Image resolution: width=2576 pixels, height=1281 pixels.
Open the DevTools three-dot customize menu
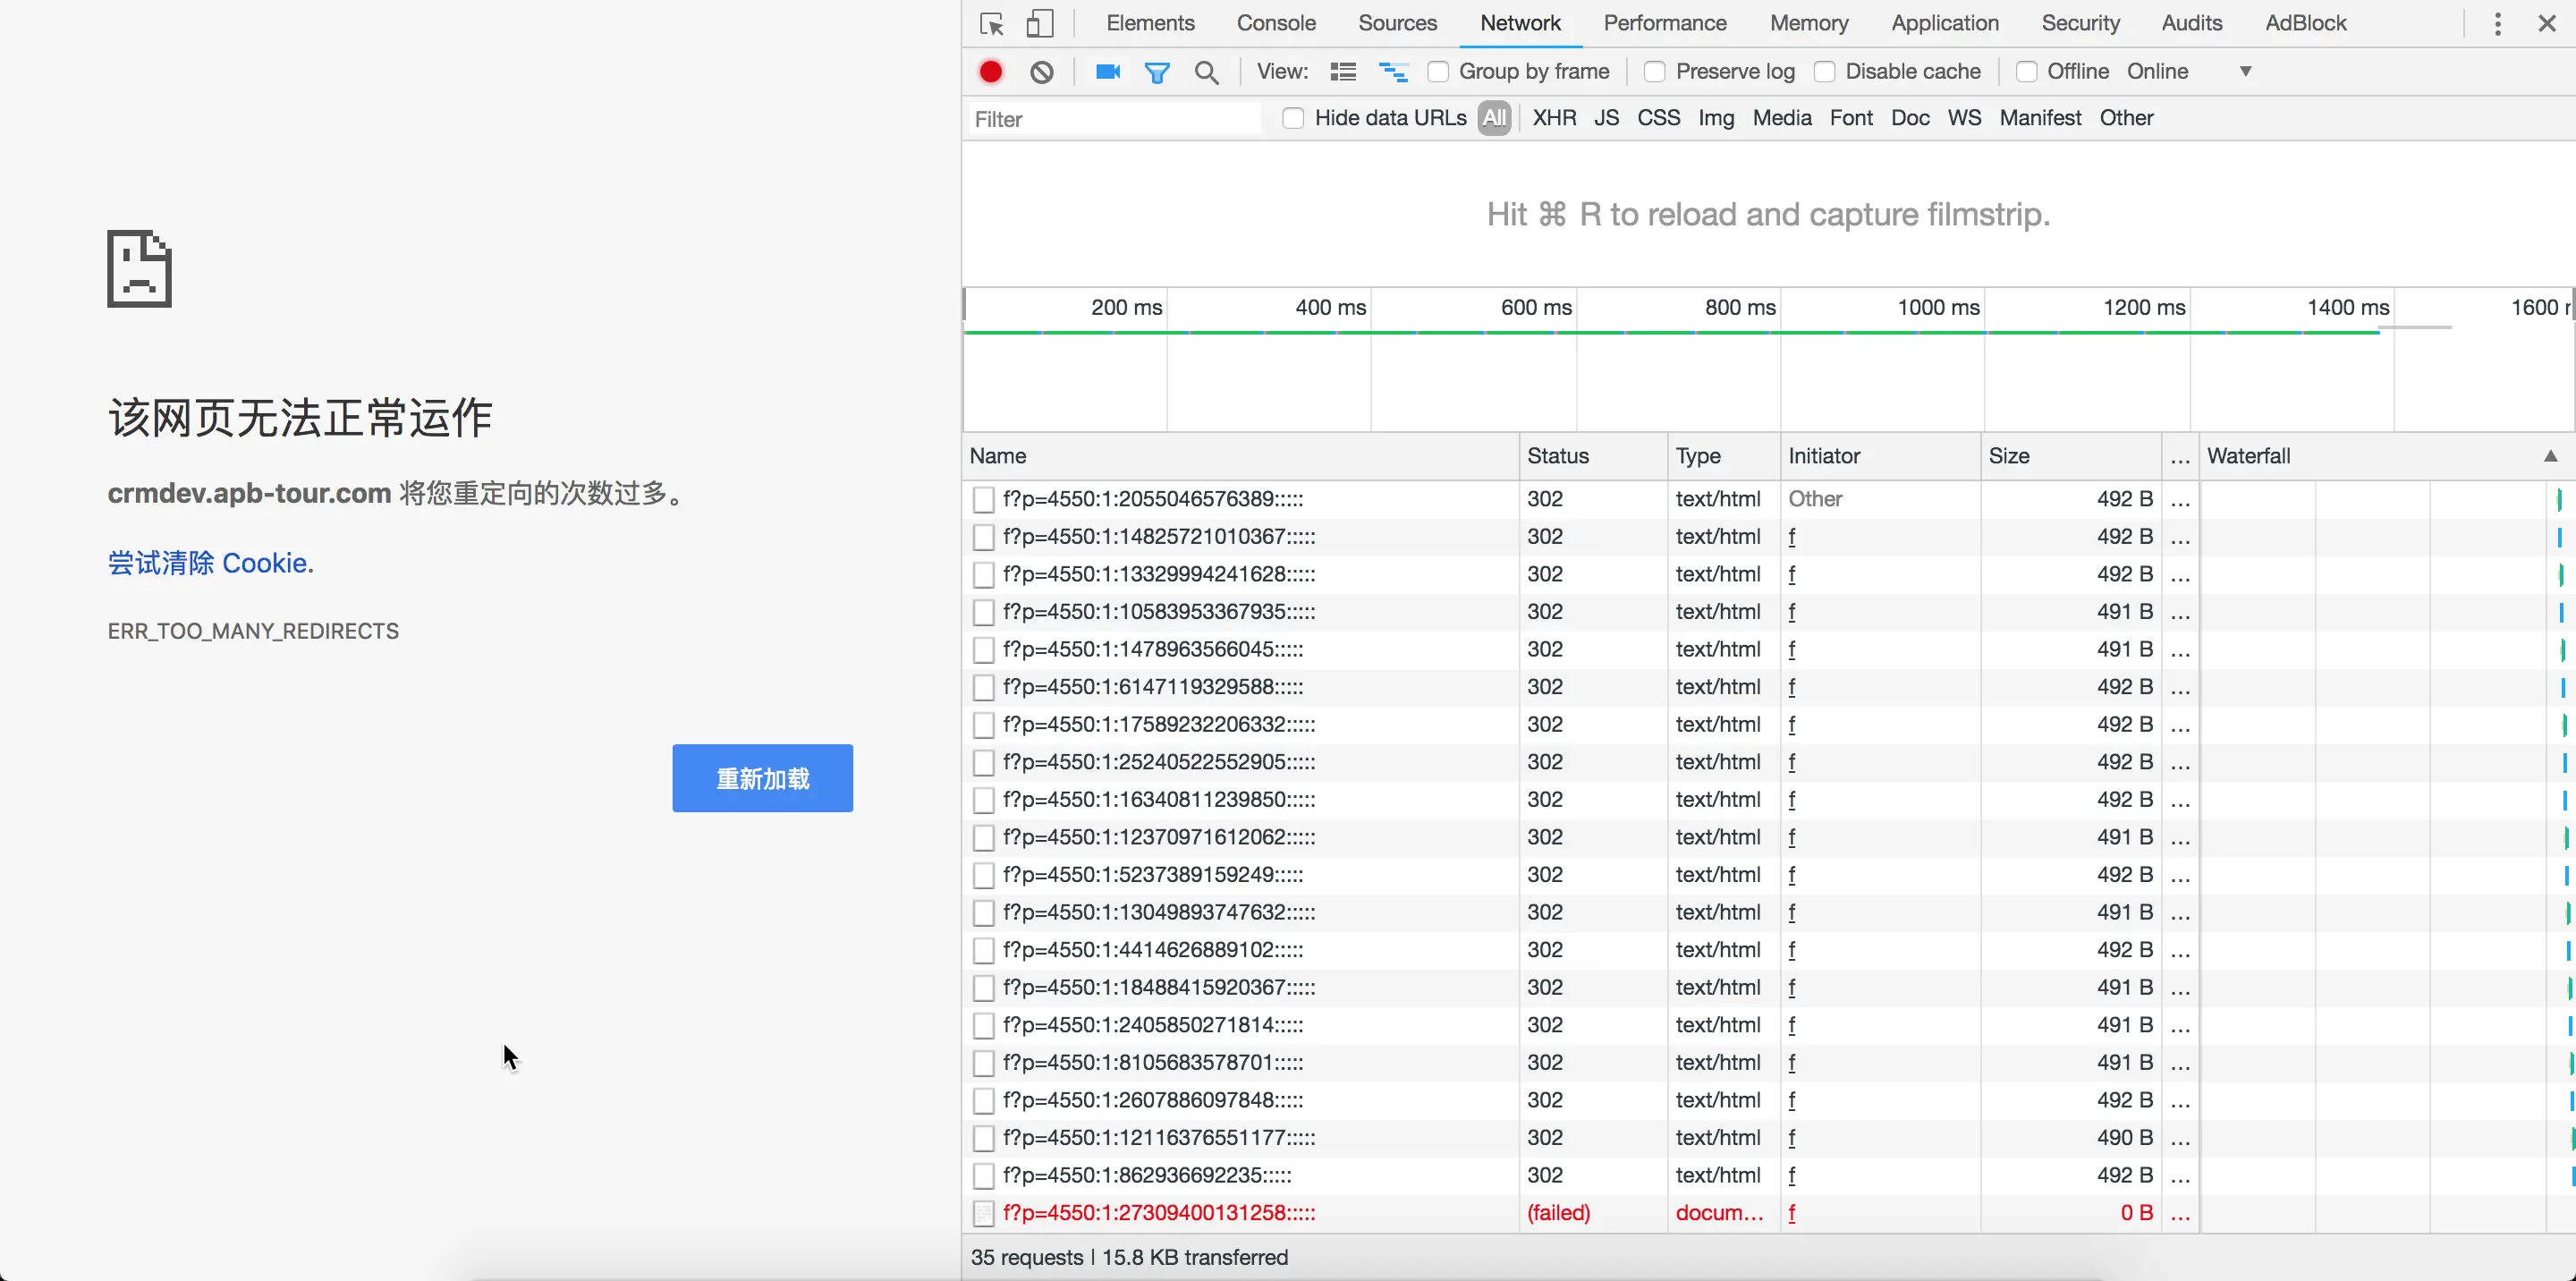click(x=2497, y=23)
